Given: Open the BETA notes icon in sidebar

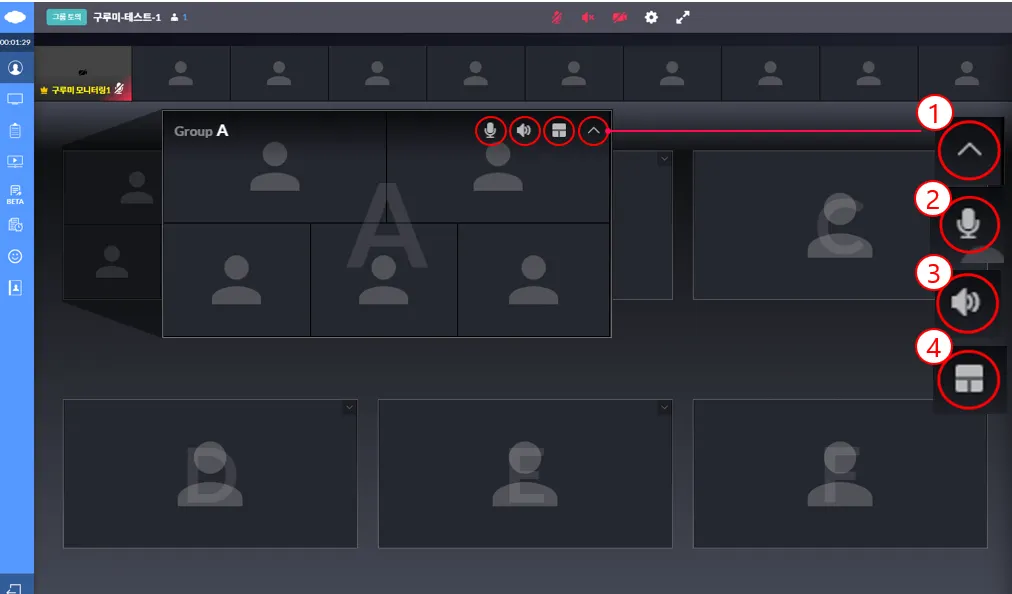Looking at the screenshot, I should pyautogui.click(x=15, y=194).
